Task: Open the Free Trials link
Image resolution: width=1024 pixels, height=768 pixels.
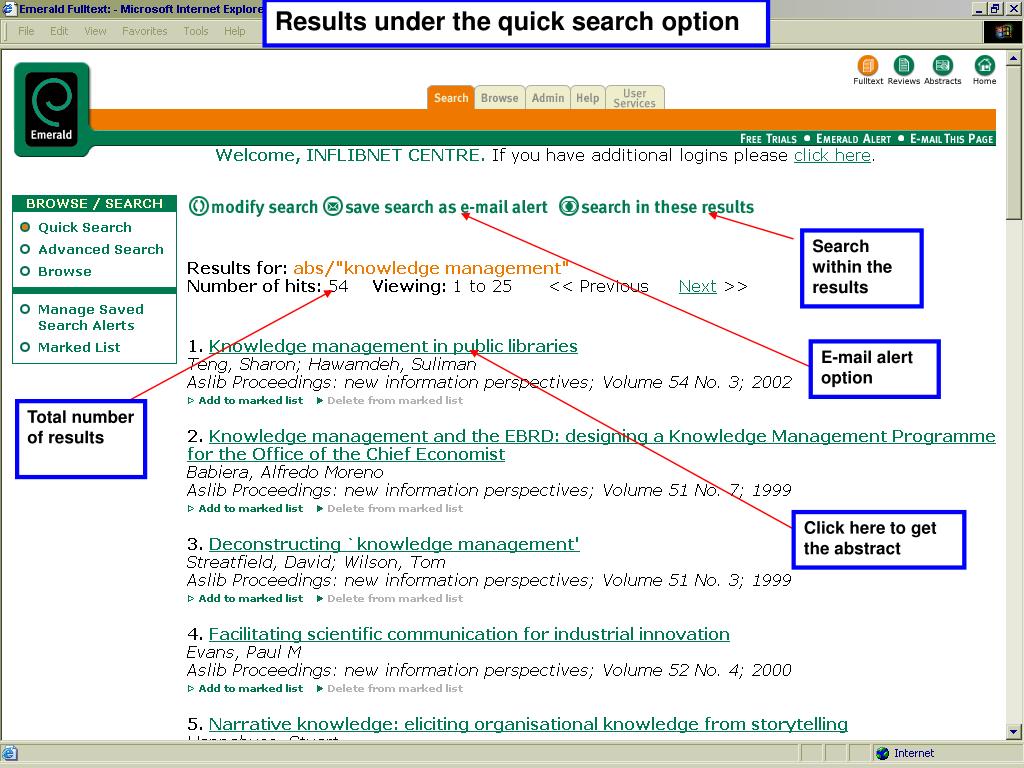Action: point(768,138)
